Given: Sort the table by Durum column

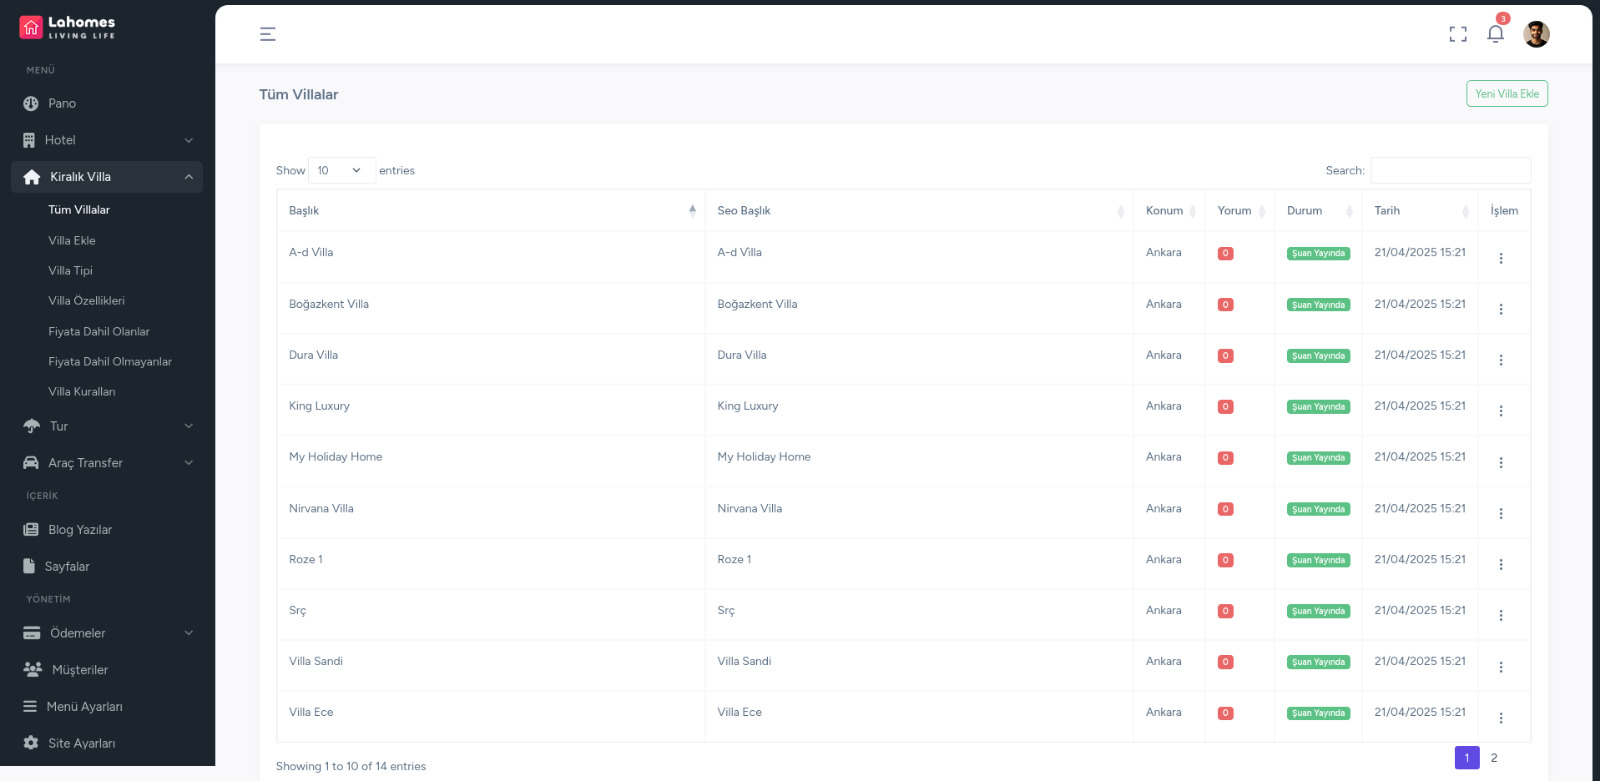Looking at the screenshot, I should coord(1318,210).
